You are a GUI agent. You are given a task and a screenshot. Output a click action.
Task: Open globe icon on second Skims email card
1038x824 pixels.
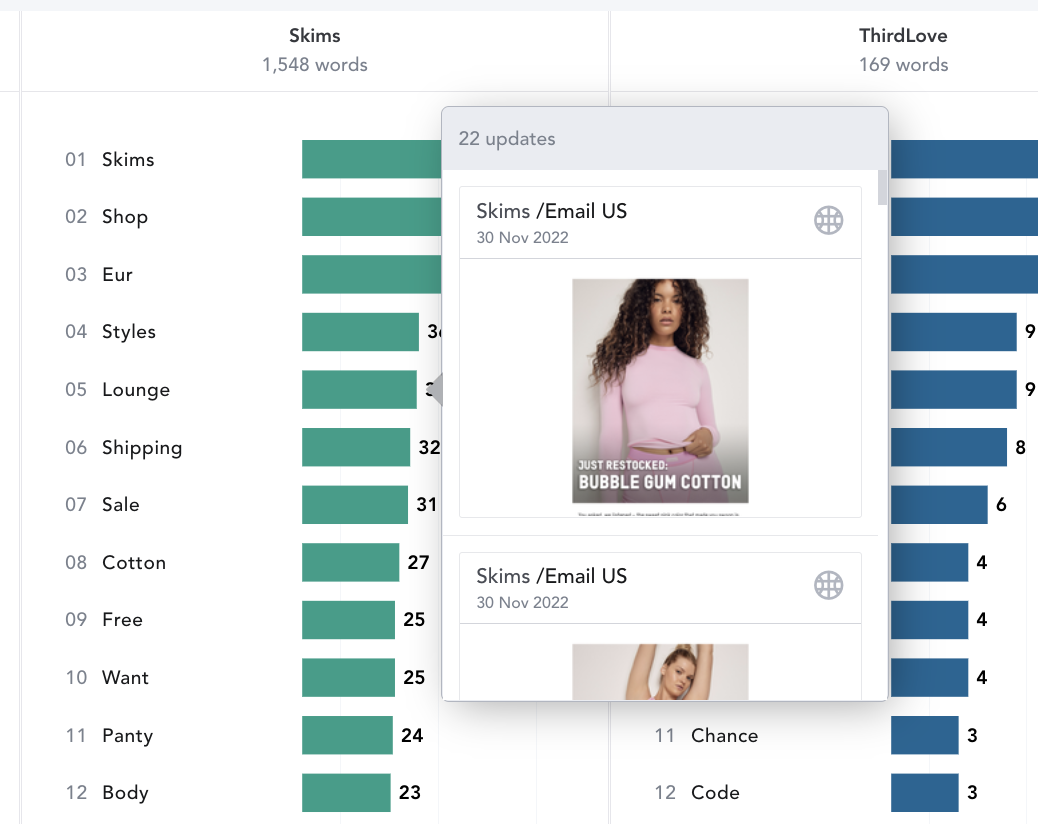click(x=828, y=585)
